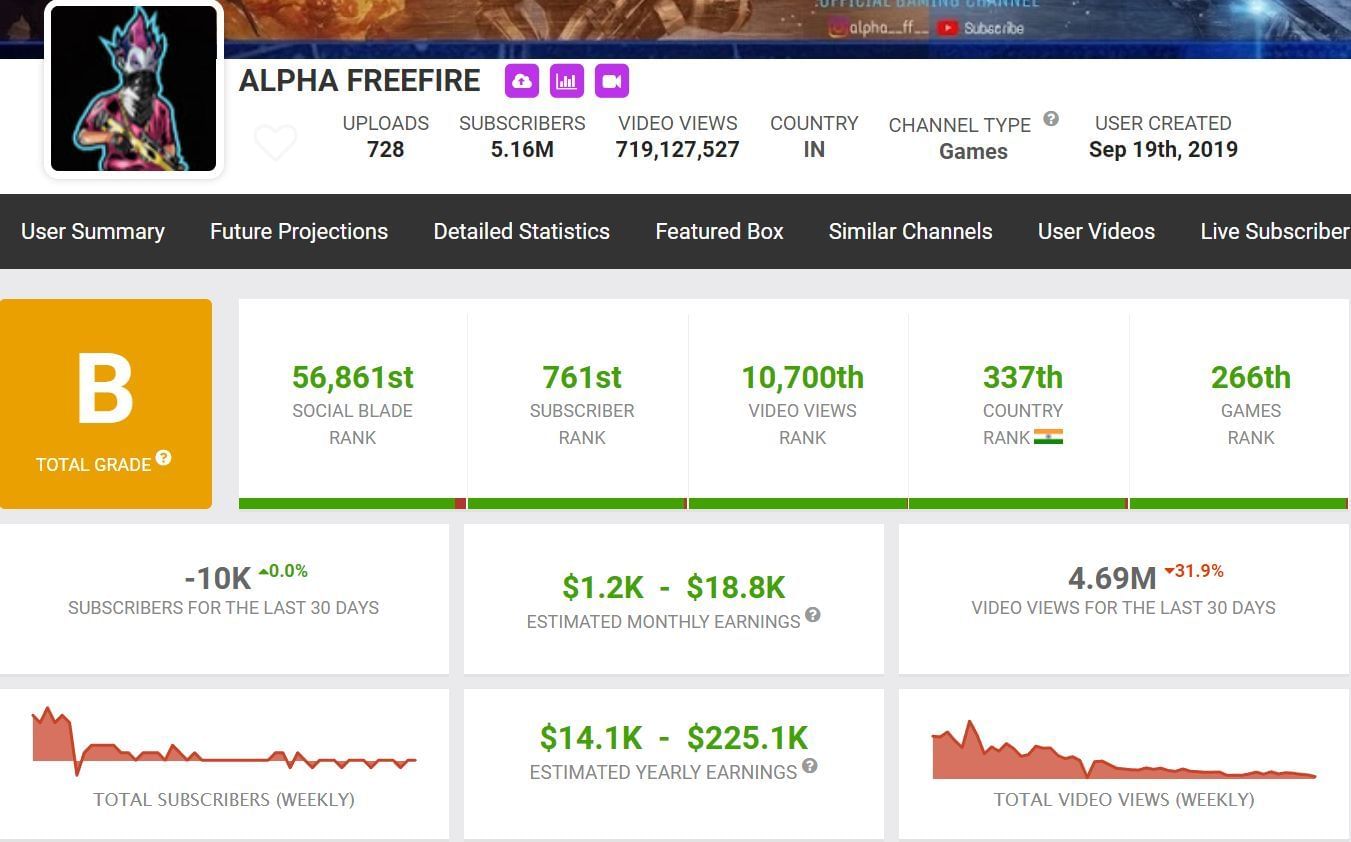Click the India flag next to Country Rank
This screenshot has width=1351, height=842.
[1048, 437]
